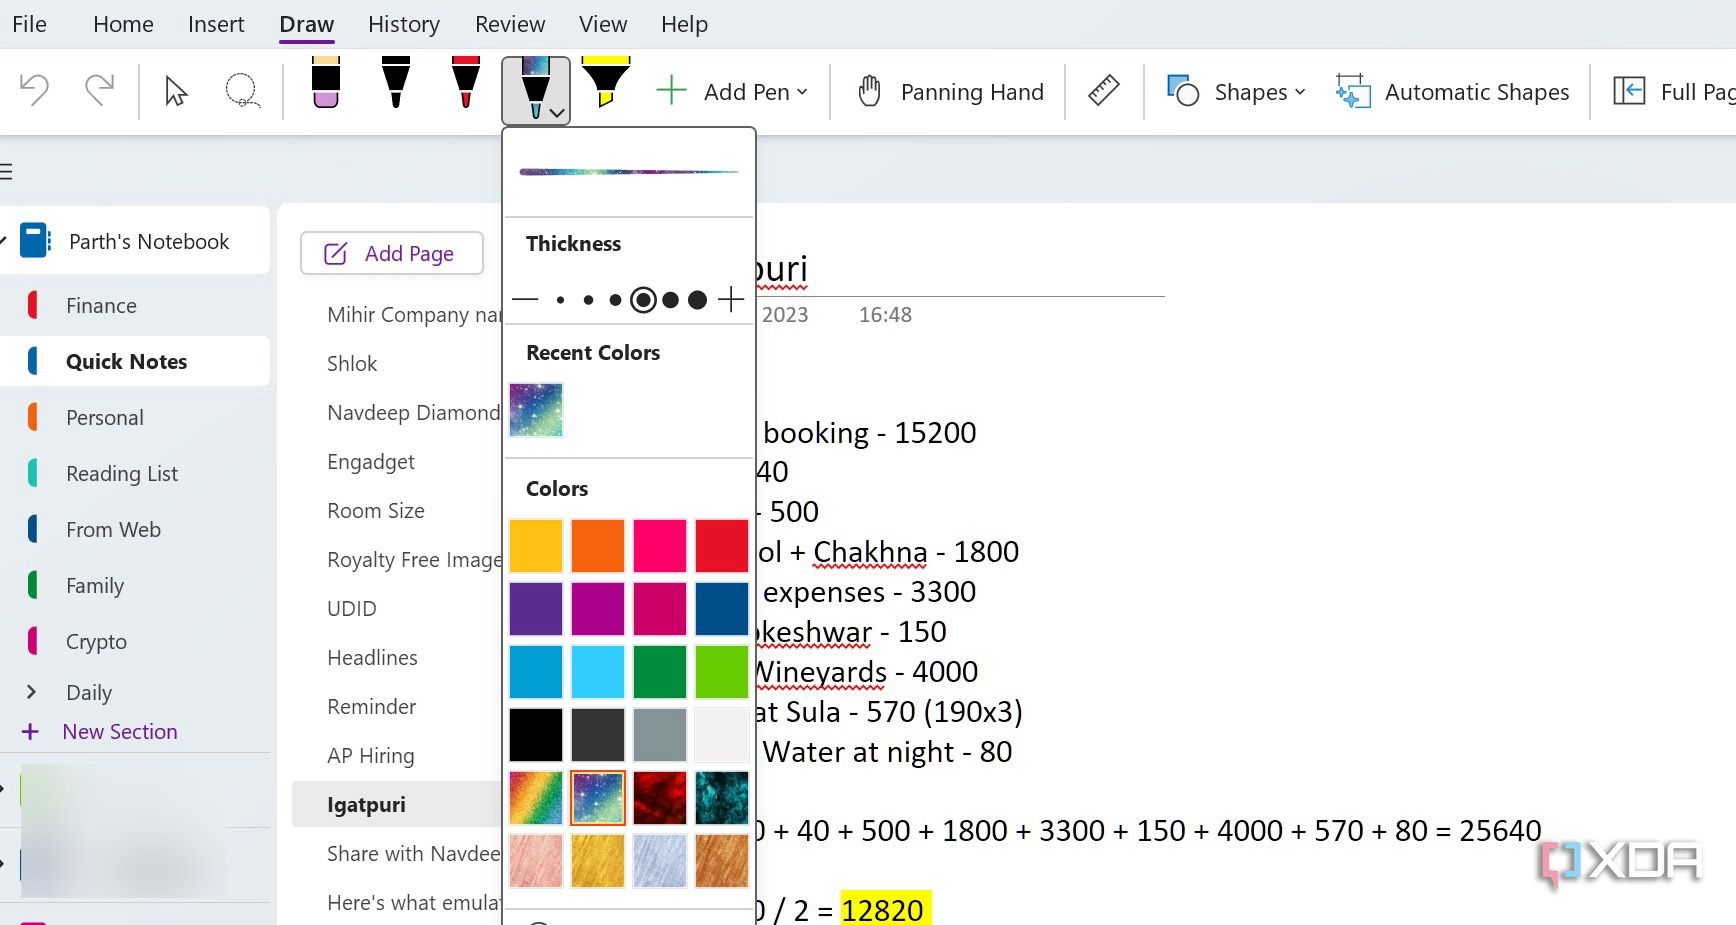Select the currently ringed thickness dot
Screen dimensions: 1736x925
coord(644,300)
